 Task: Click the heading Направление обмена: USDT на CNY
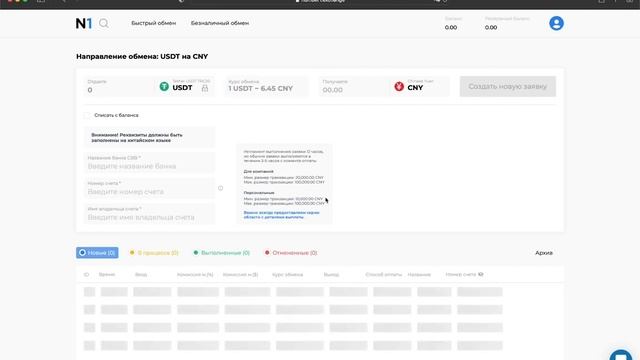[x=142, y=56]
